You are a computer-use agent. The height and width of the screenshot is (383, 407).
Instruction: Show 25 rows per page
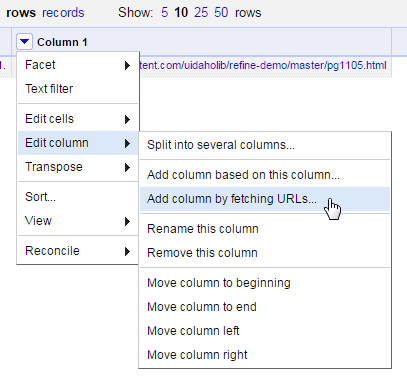(x=201, y=13)
